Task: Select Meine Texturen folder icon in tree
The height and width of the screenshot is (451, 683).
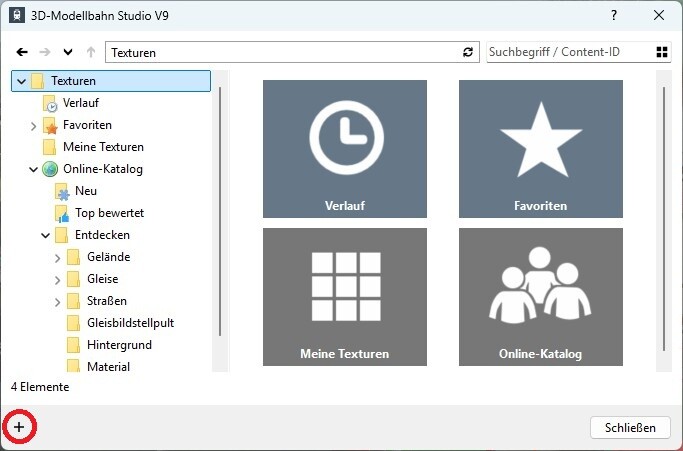Action: pyautogui.click(x=49, y=147)
